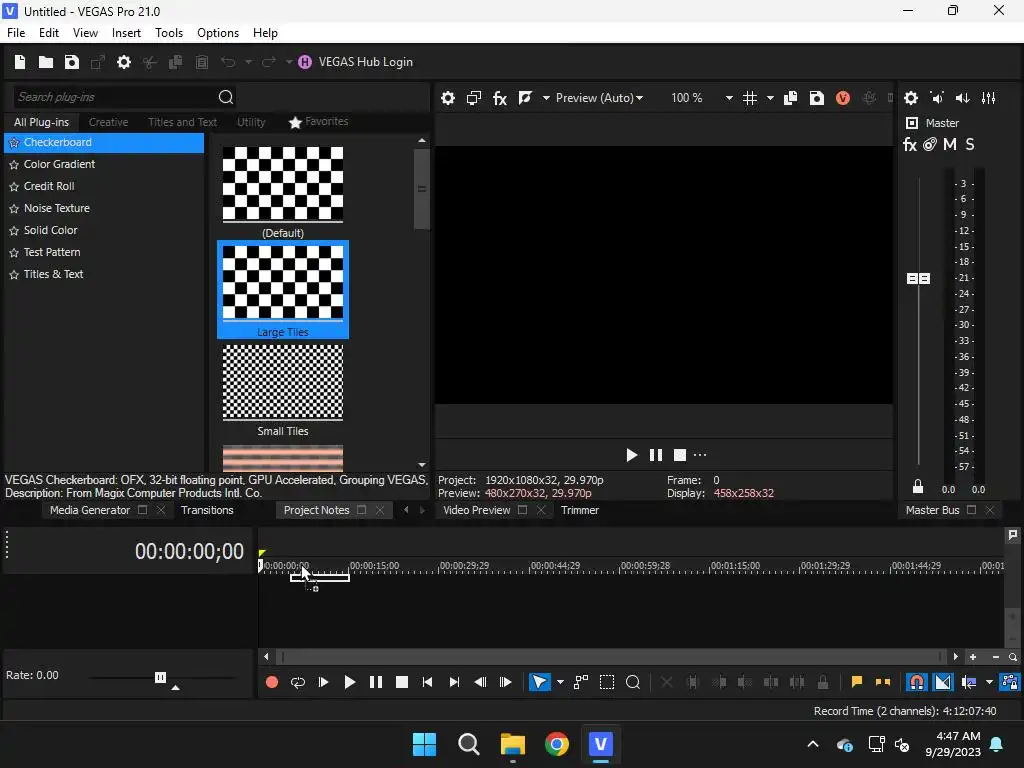Mute the Master bus with M
Viewport: 1024px width, 768px height.
coord(950,144)
